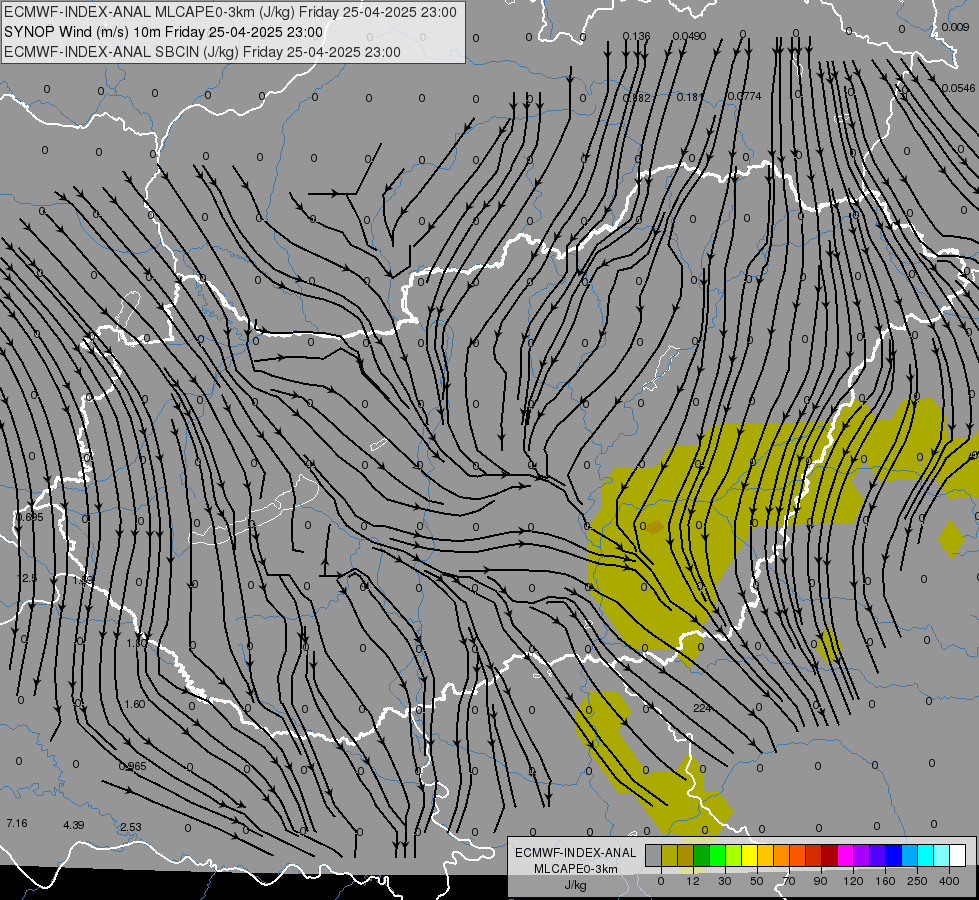Select the map value 0.181
979x900 pixels.
click(690, 97)
